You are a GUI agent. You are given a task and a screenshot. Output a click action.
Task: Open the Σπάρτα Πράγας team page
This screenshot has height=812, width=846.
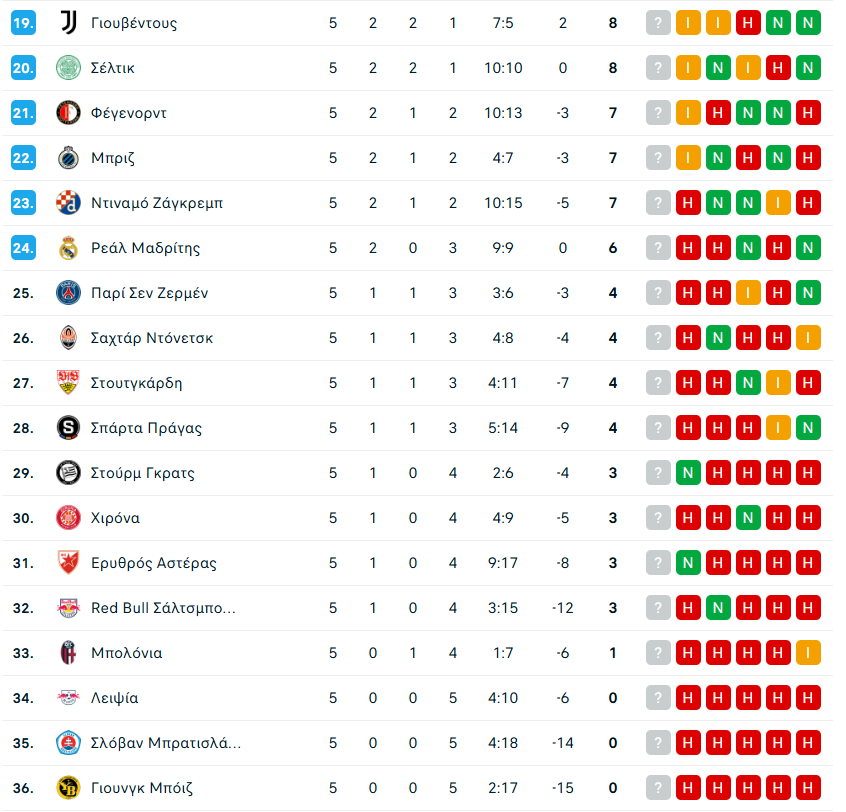(146, 428)
